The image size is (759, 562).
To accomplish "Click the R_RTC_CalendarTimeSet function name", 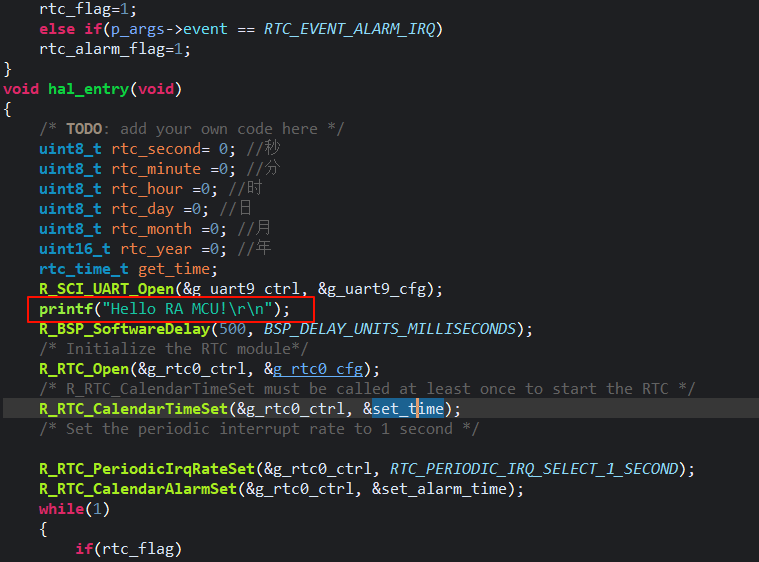I will coord(134,409).
